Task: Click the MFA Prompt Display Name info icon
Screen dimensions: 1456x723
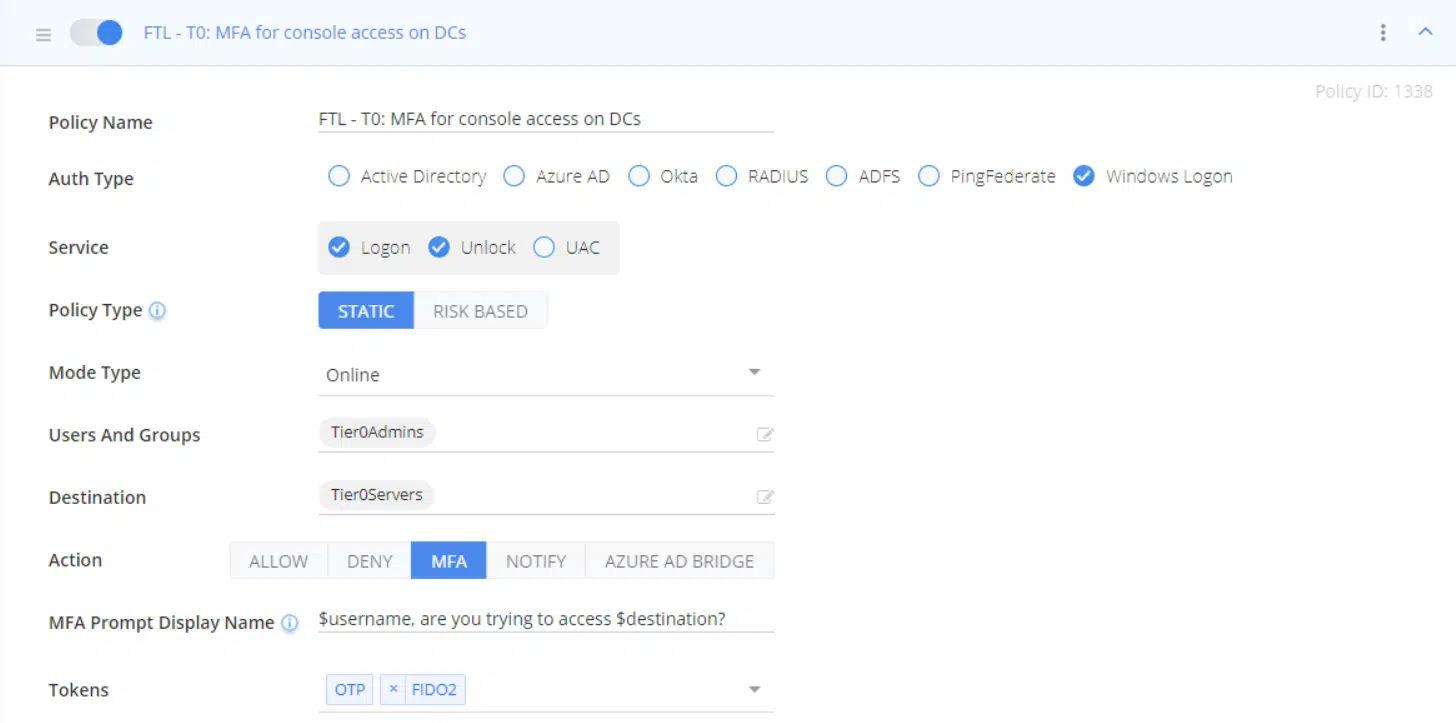Action: click(x=289, y=623)
